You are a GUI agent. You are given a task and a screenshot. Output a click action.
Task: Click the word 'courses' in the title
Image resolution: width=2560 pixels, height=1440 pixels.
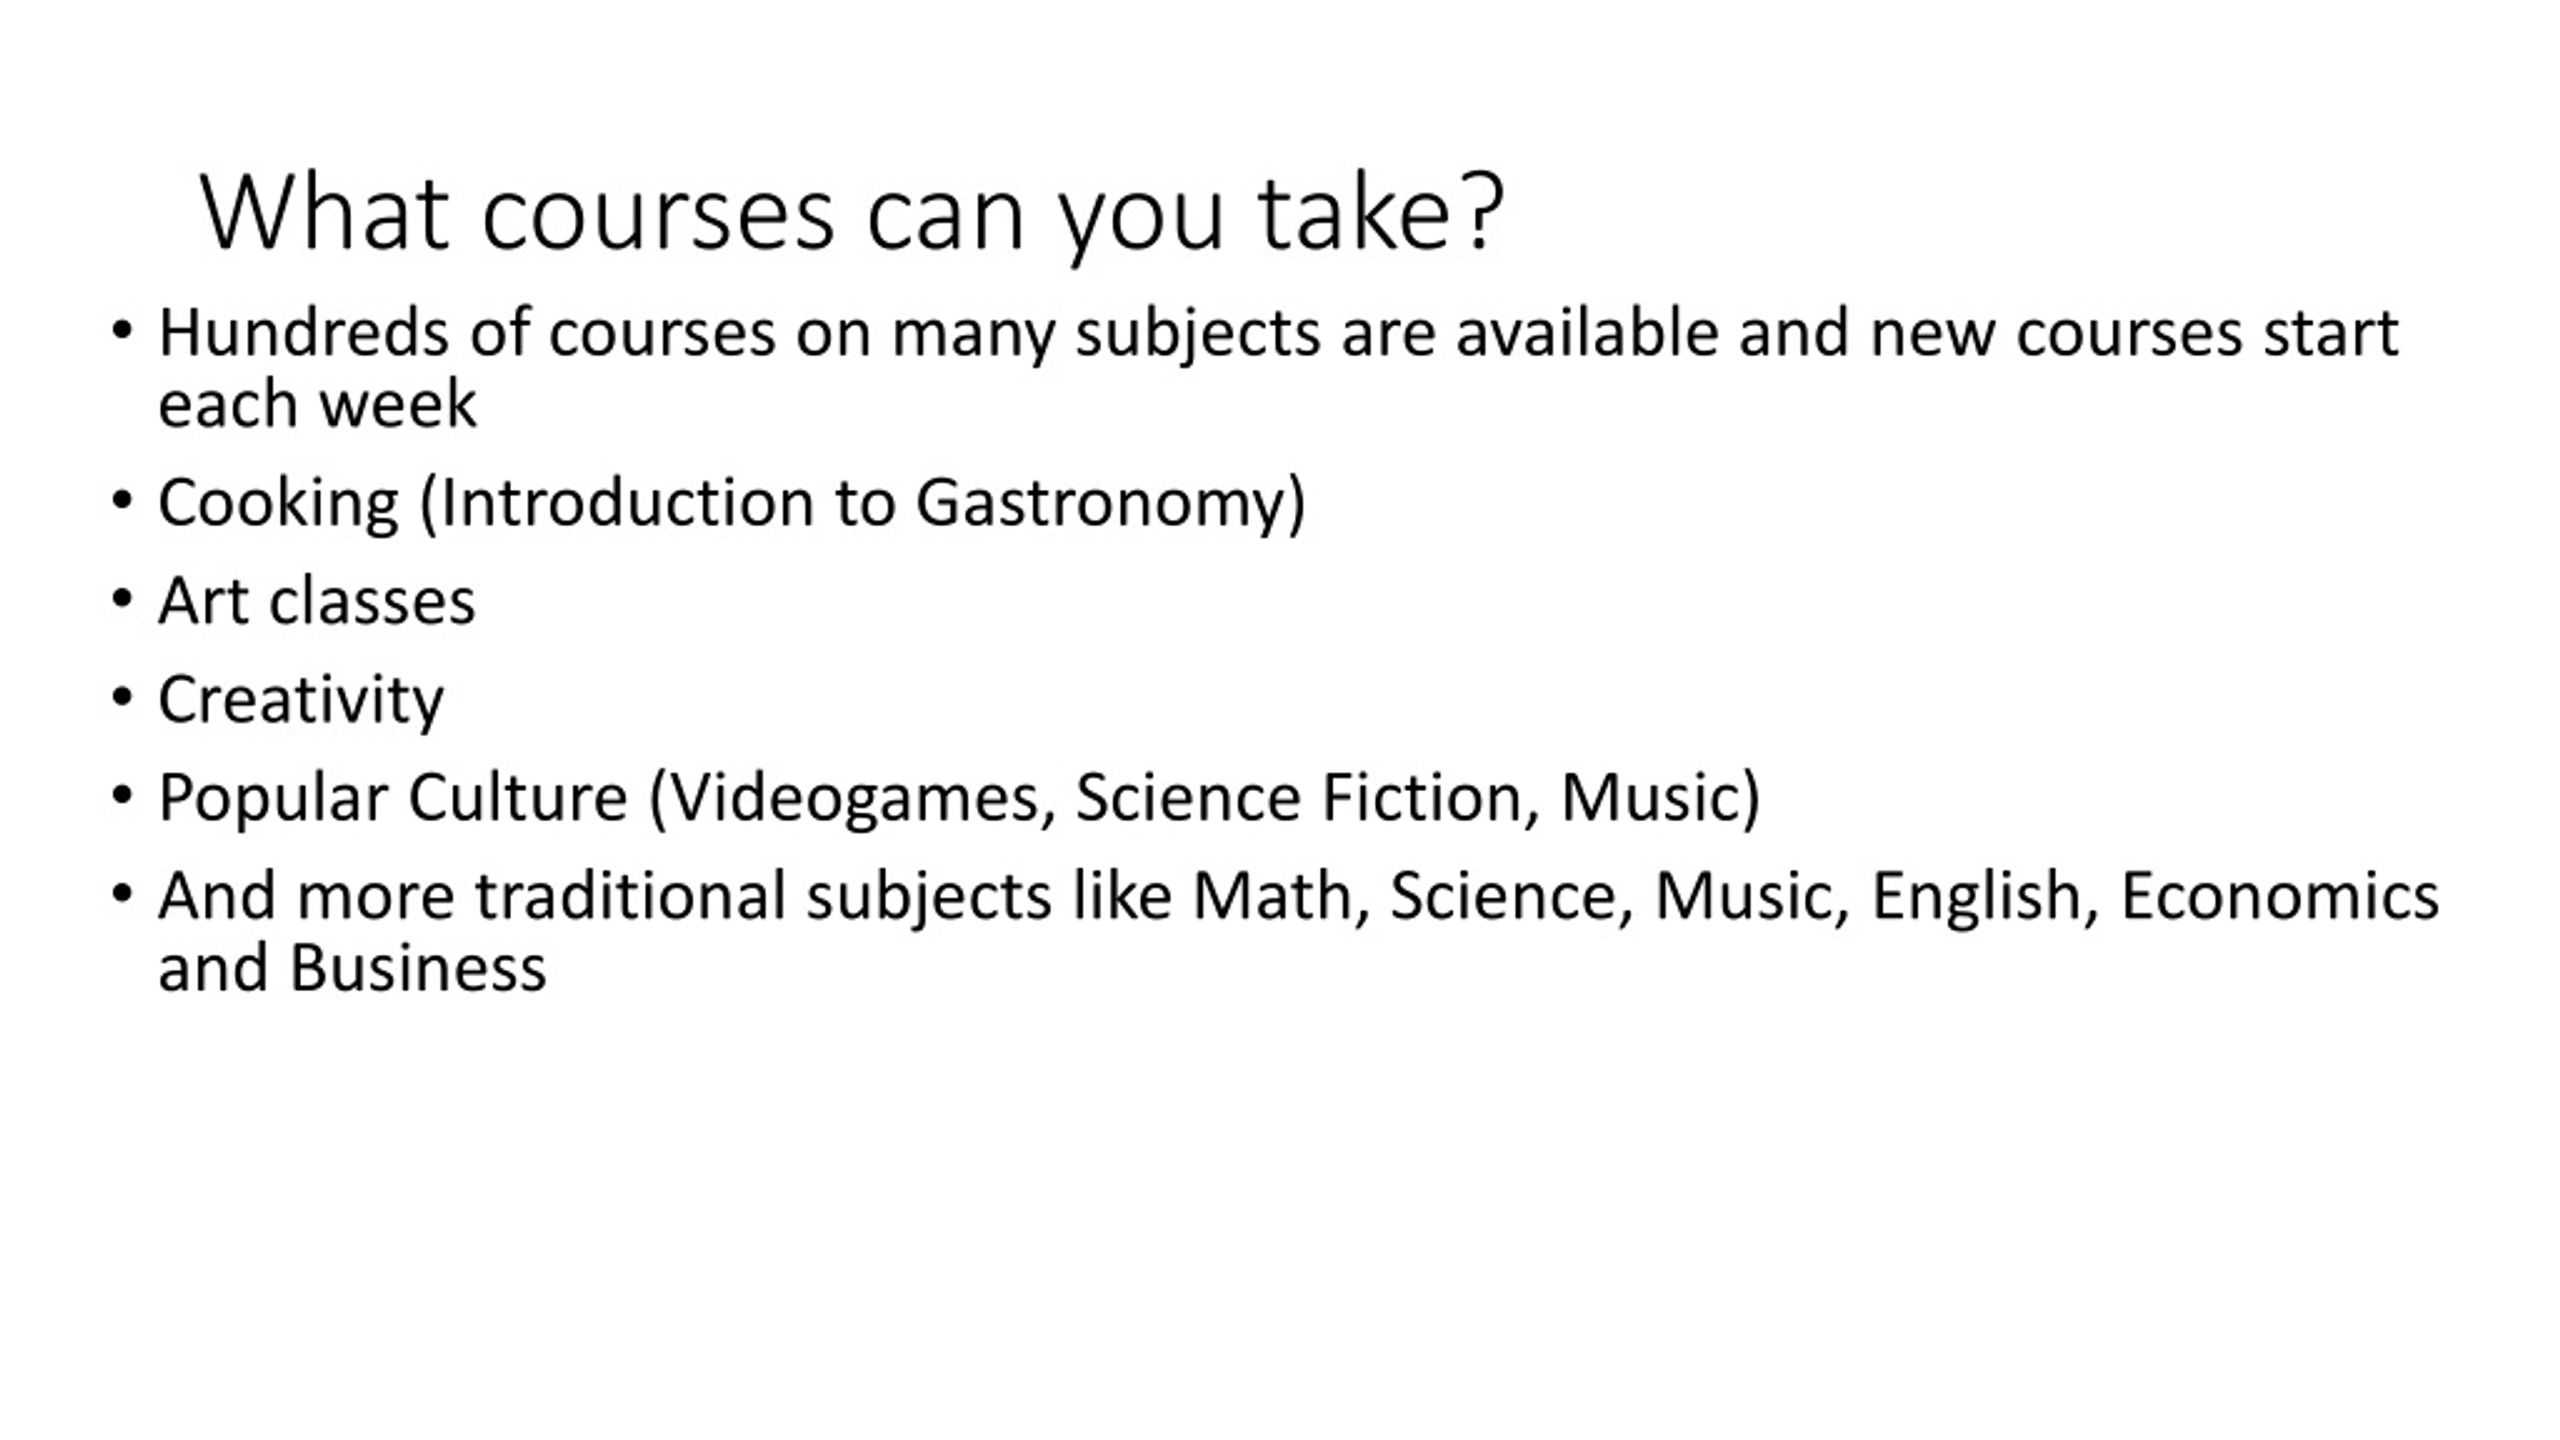pyautogui.click(x=657, y=214)
